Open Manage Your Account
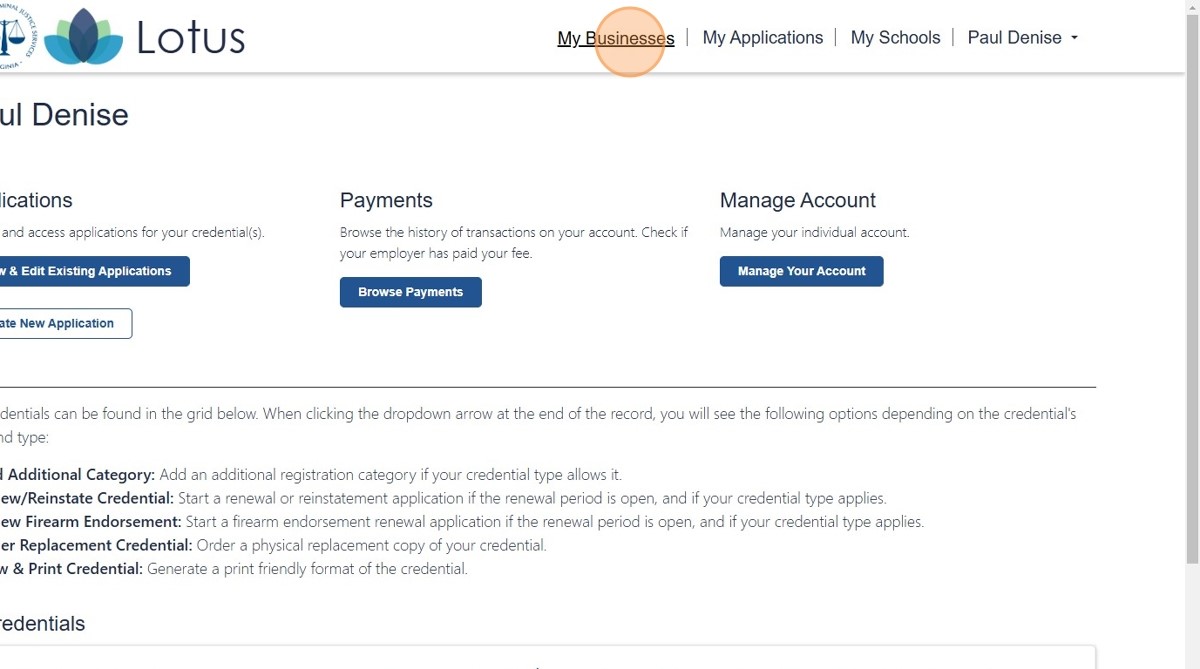1200x669 pixels. [801, 271]
